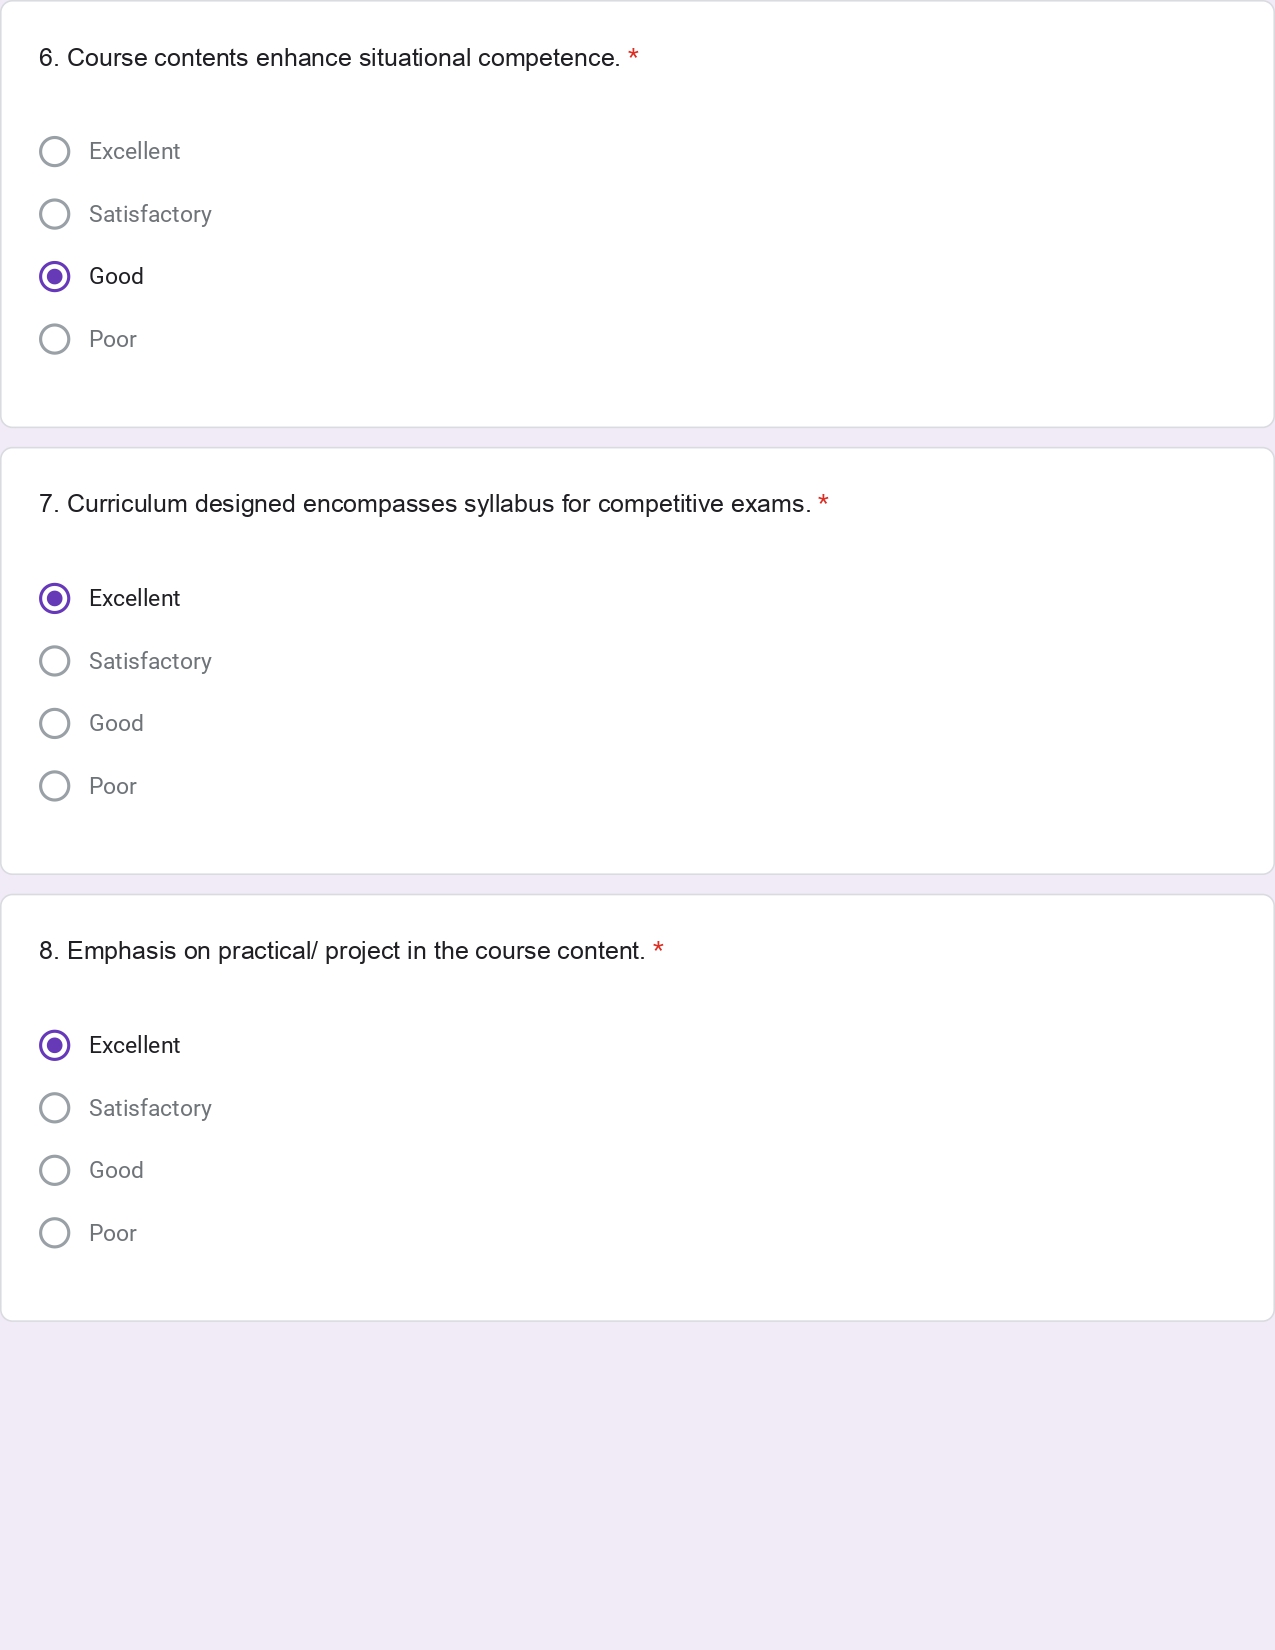Click the "Poor" label under question 8
Viewport: 1275px width, 1650px height.
pyautogui.click(x=113, y=1233)
